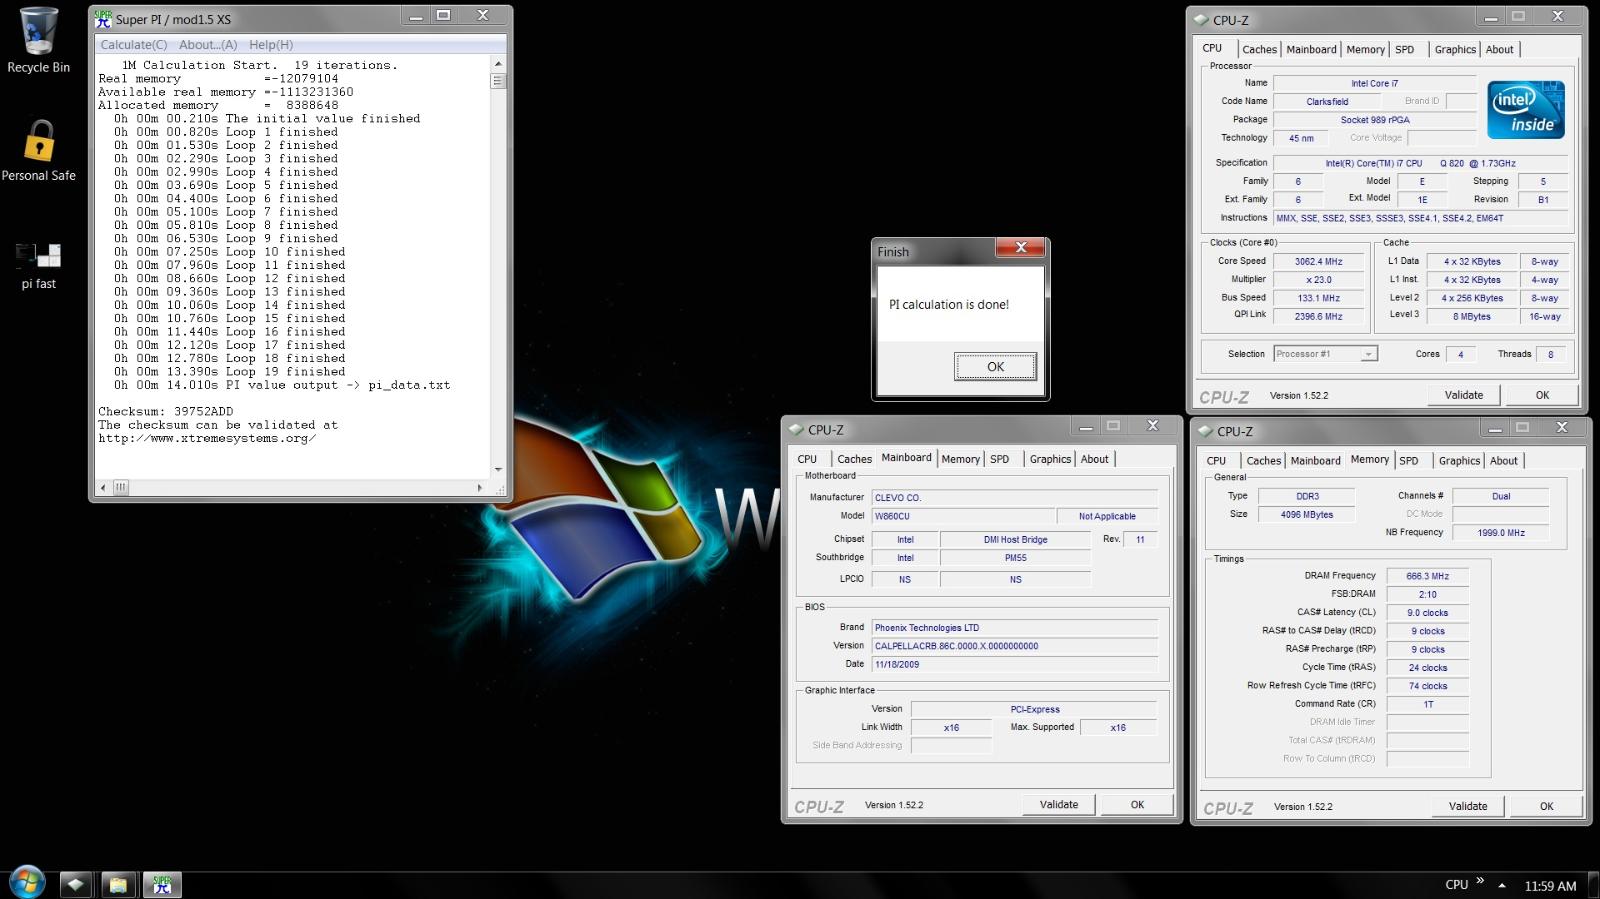Expand the CPU toolbar chevron in taskbar

[x=1480, y=881]
